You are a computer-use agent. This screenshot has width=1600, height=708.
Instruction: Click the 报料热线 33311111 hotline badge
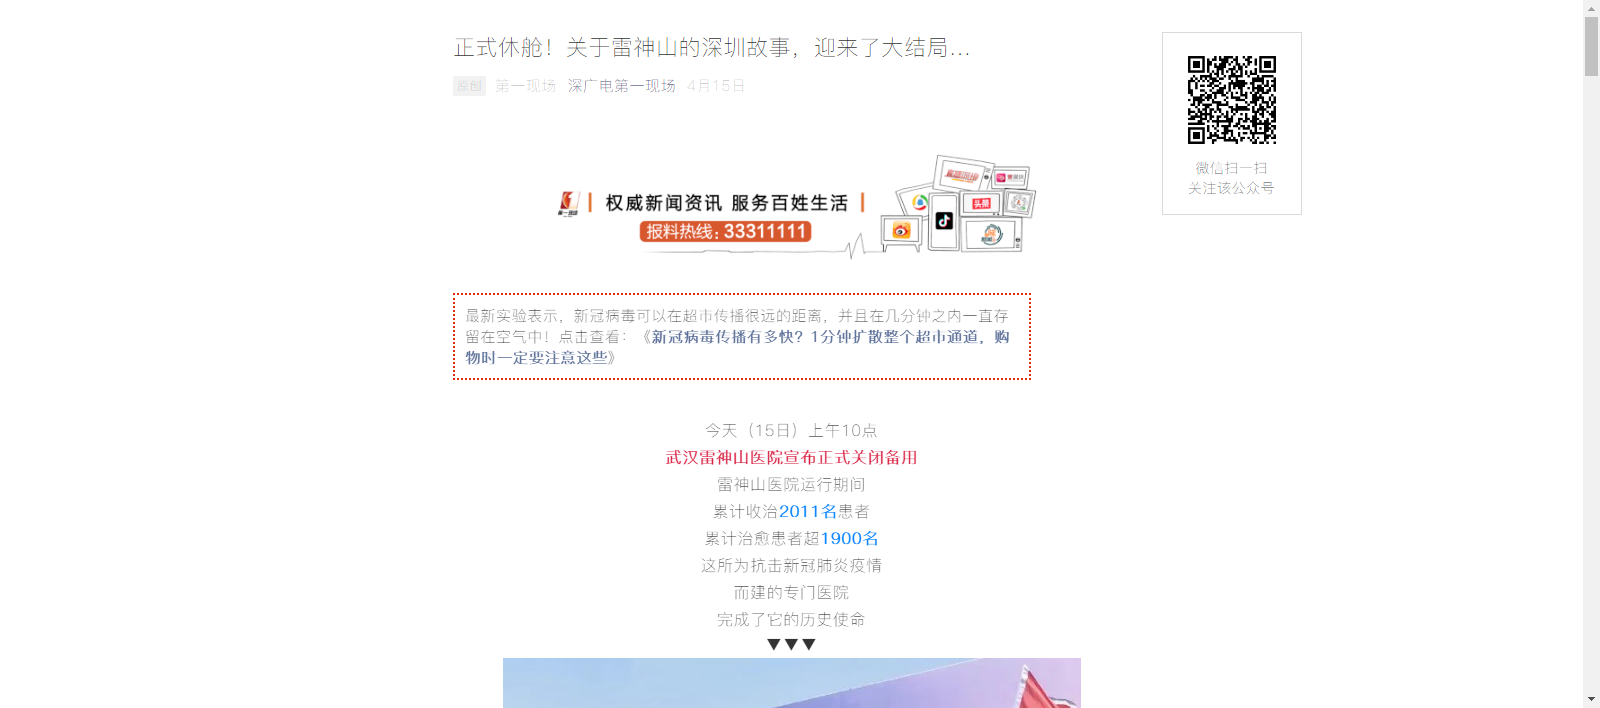pyautogui.click(x=725, y=232)
